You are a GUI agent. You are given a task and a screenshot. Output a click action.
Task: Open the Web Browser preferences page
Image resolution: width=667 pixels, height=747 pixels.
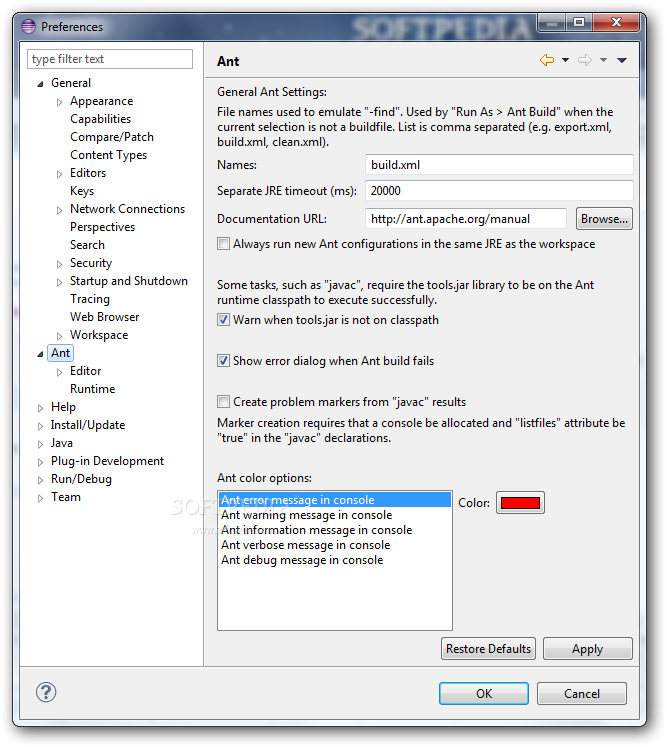coord(105,317)
